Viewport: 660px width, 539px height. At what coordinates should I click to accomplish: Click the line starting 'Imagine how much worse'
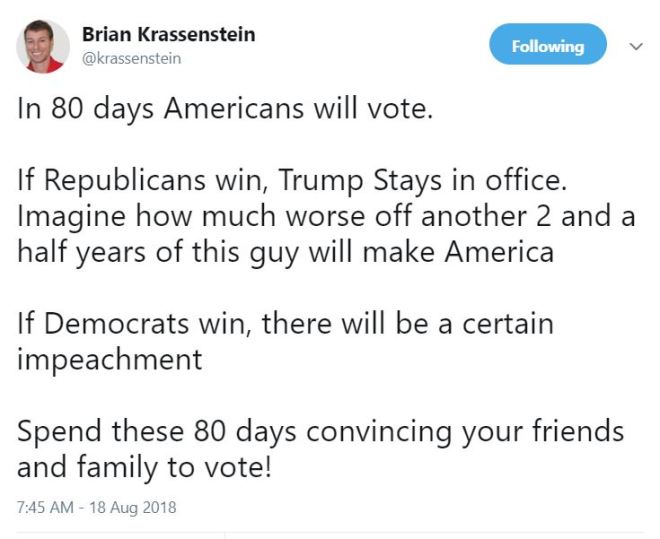coord(326,217)
